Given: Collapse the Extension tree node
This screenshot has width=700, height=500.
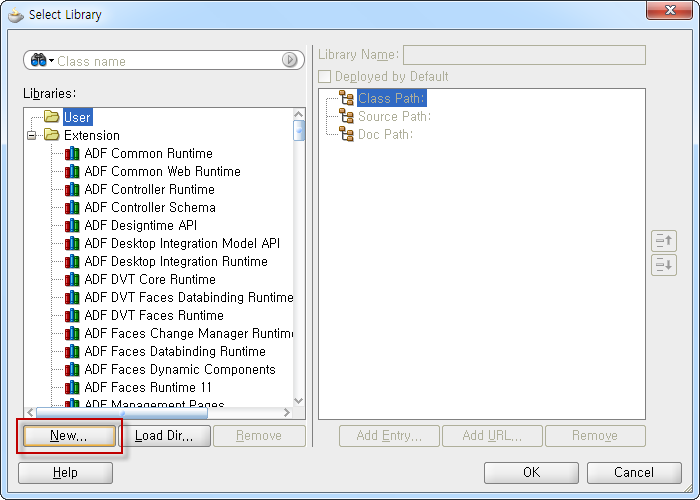Looking at the screenshot, I should pos(31,135).
